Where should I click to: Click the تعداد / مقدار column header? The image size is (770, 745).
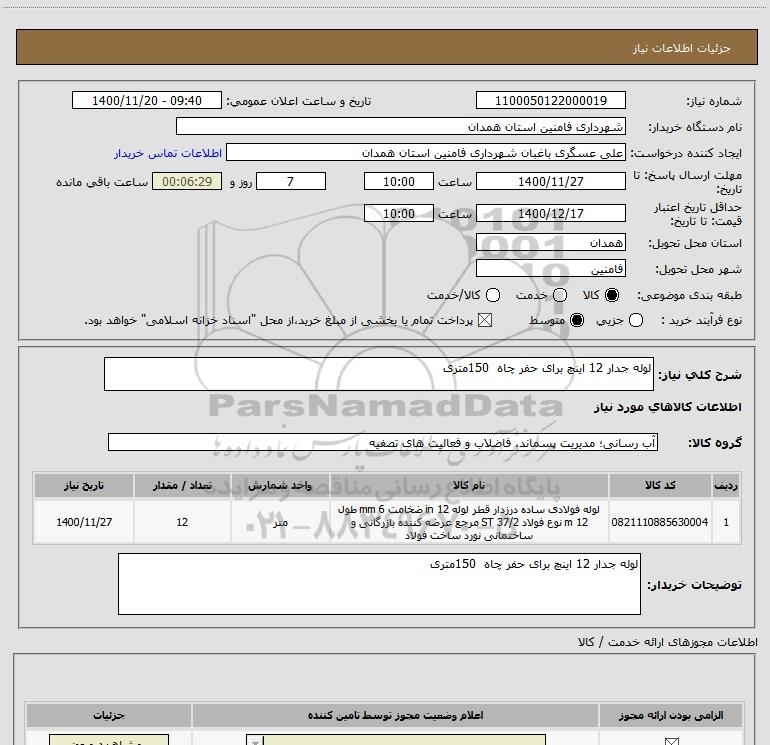pyautogui.click(x=182, y=485)
